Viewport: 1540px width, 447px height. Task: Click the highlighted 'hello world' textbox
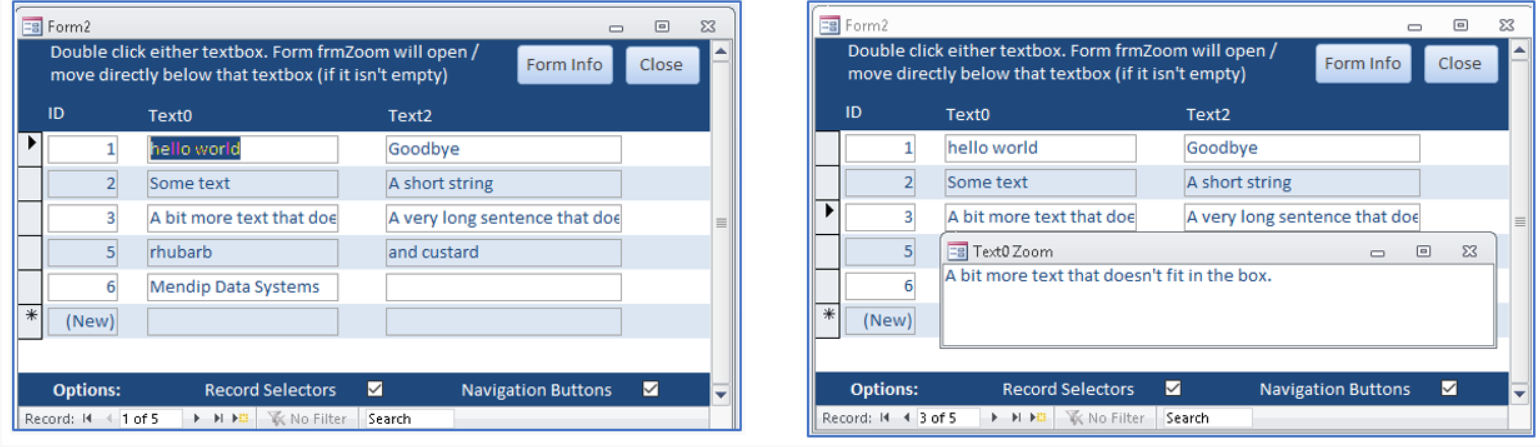coord(242,149)
